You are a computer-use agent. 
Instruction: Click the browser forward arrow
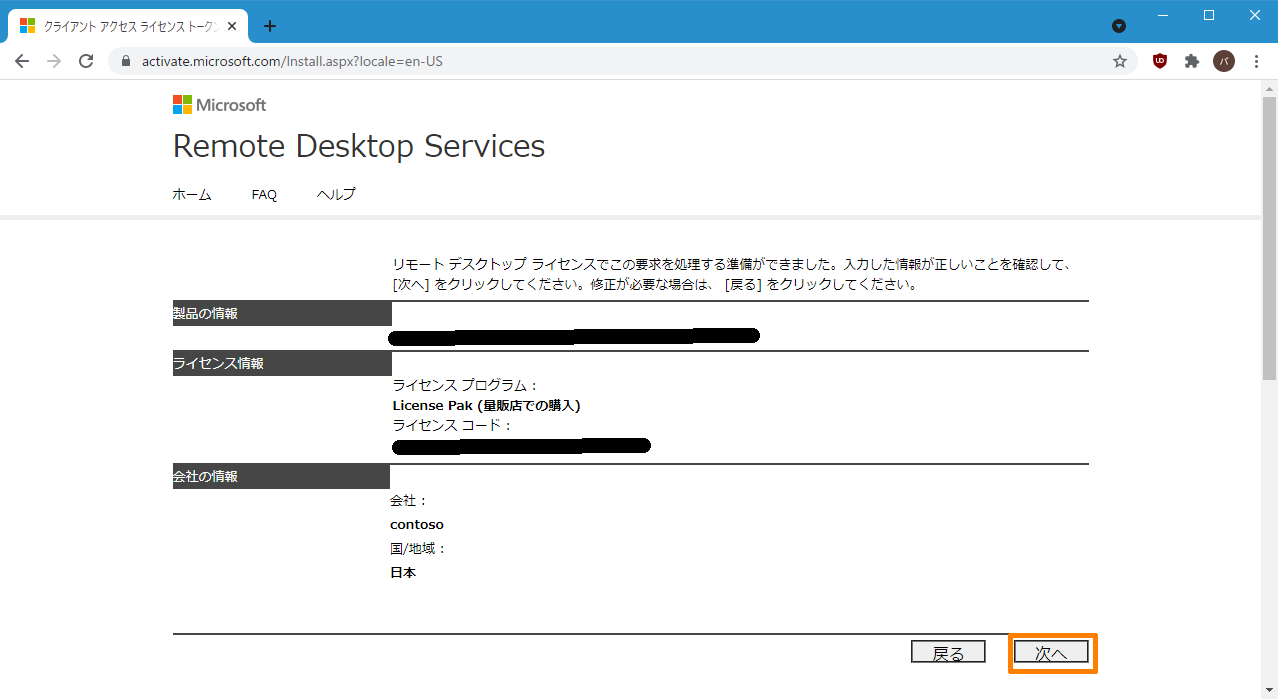pyautogui.click(x=54, y=61)
